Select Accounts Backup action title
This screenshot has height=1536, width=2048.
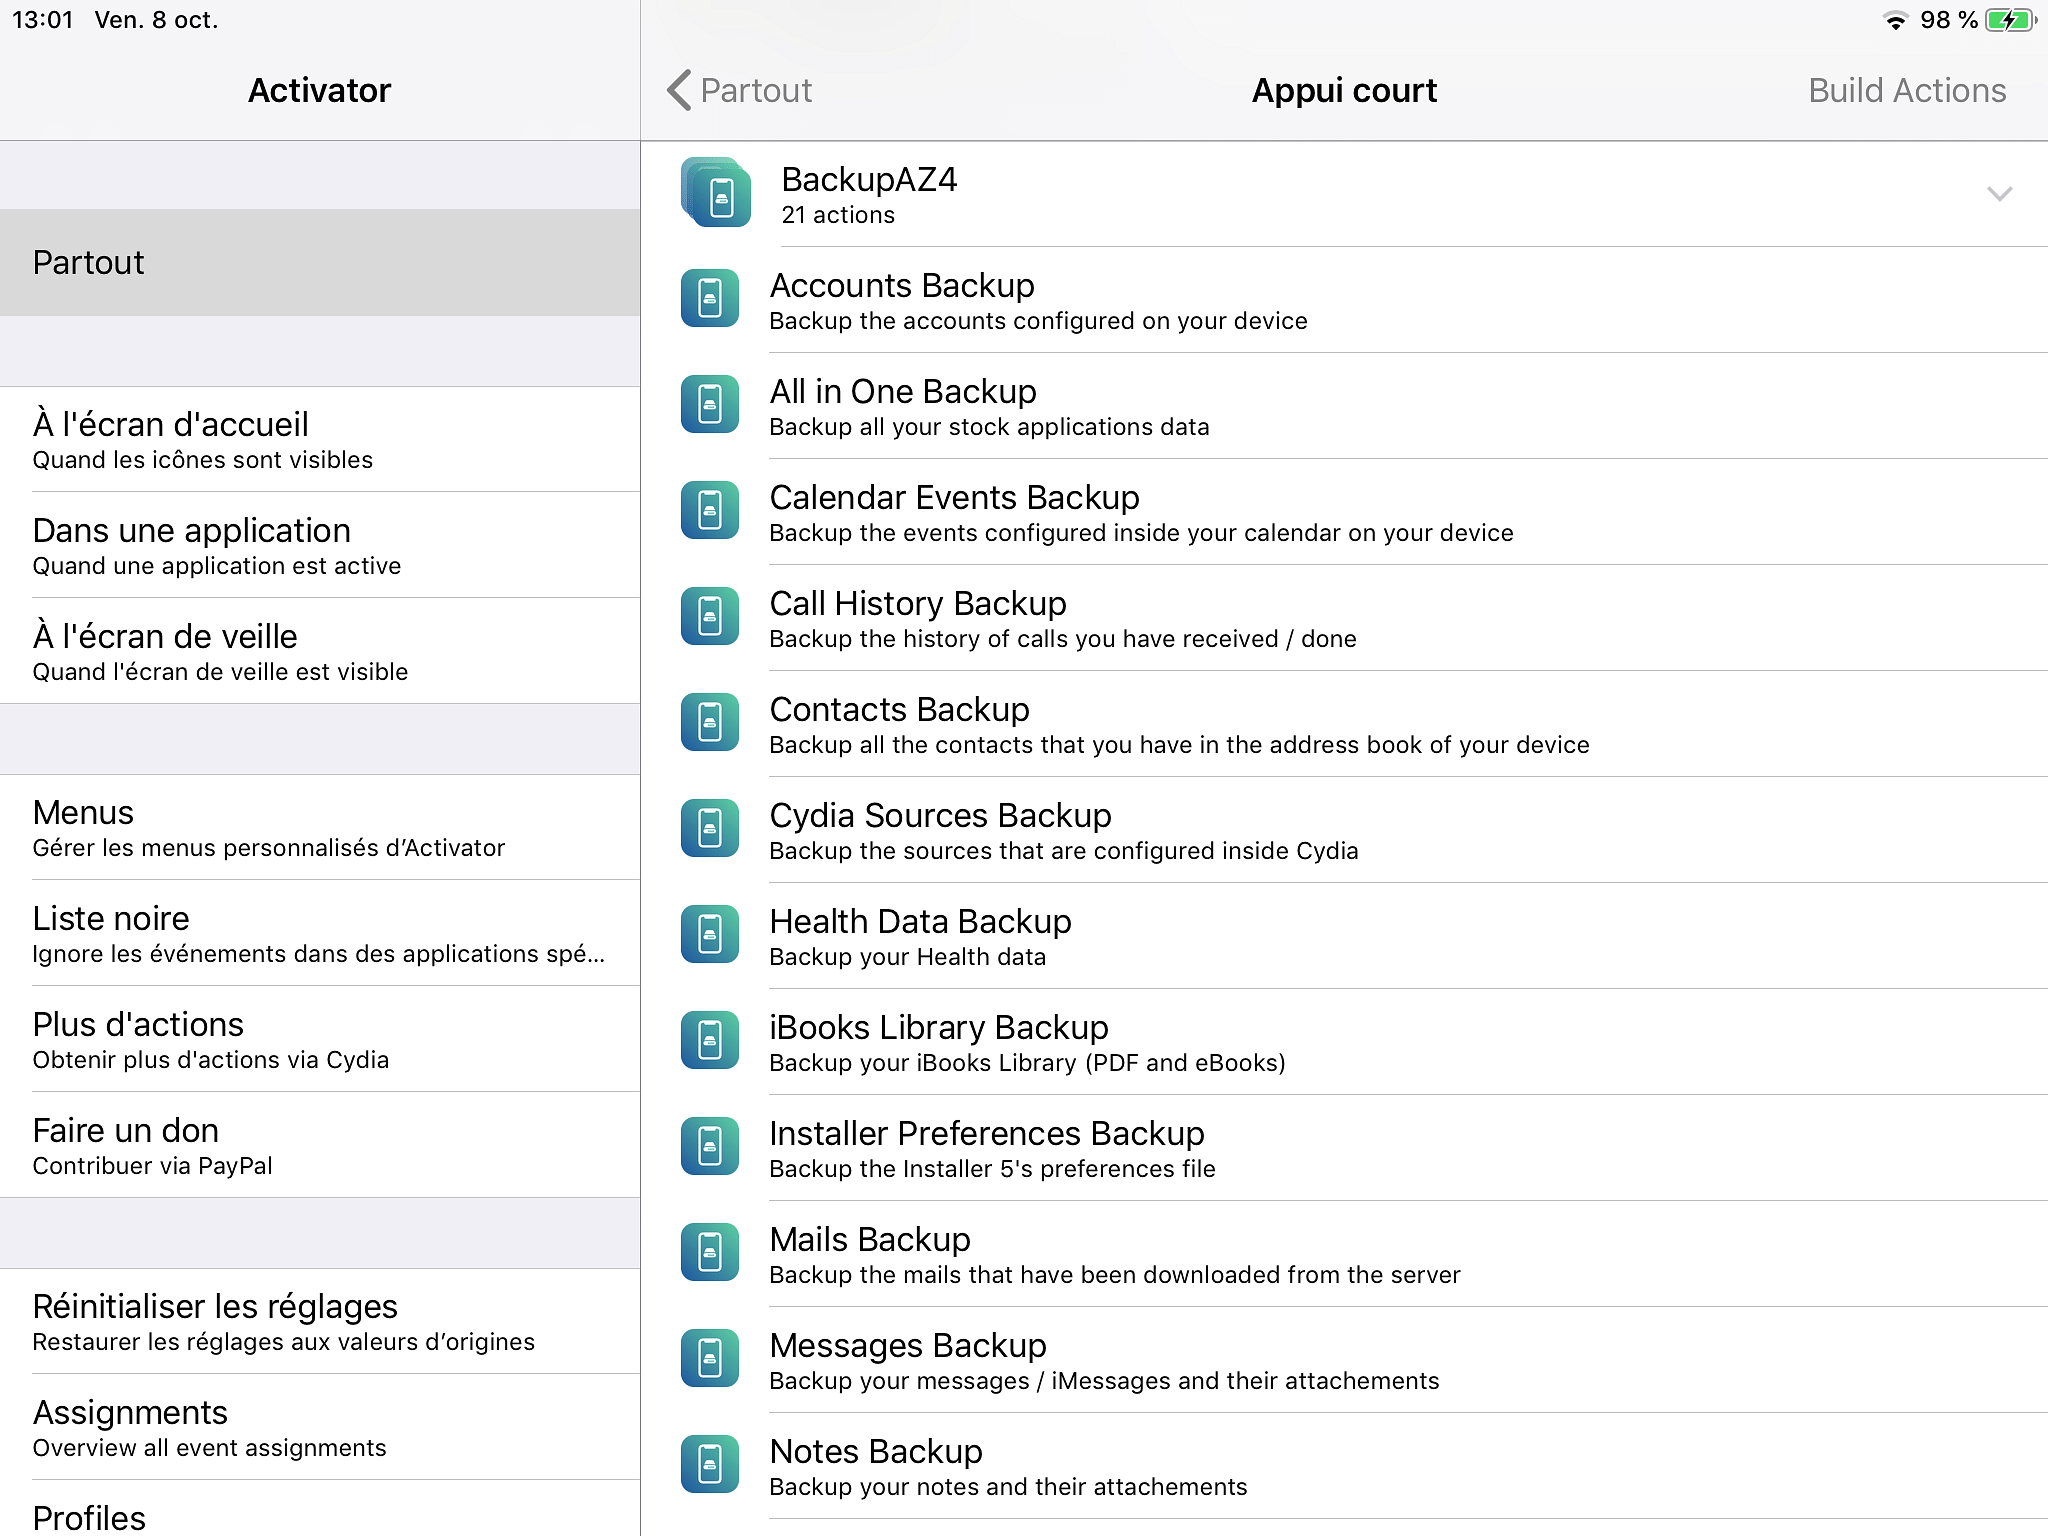(x=902, y=286)
